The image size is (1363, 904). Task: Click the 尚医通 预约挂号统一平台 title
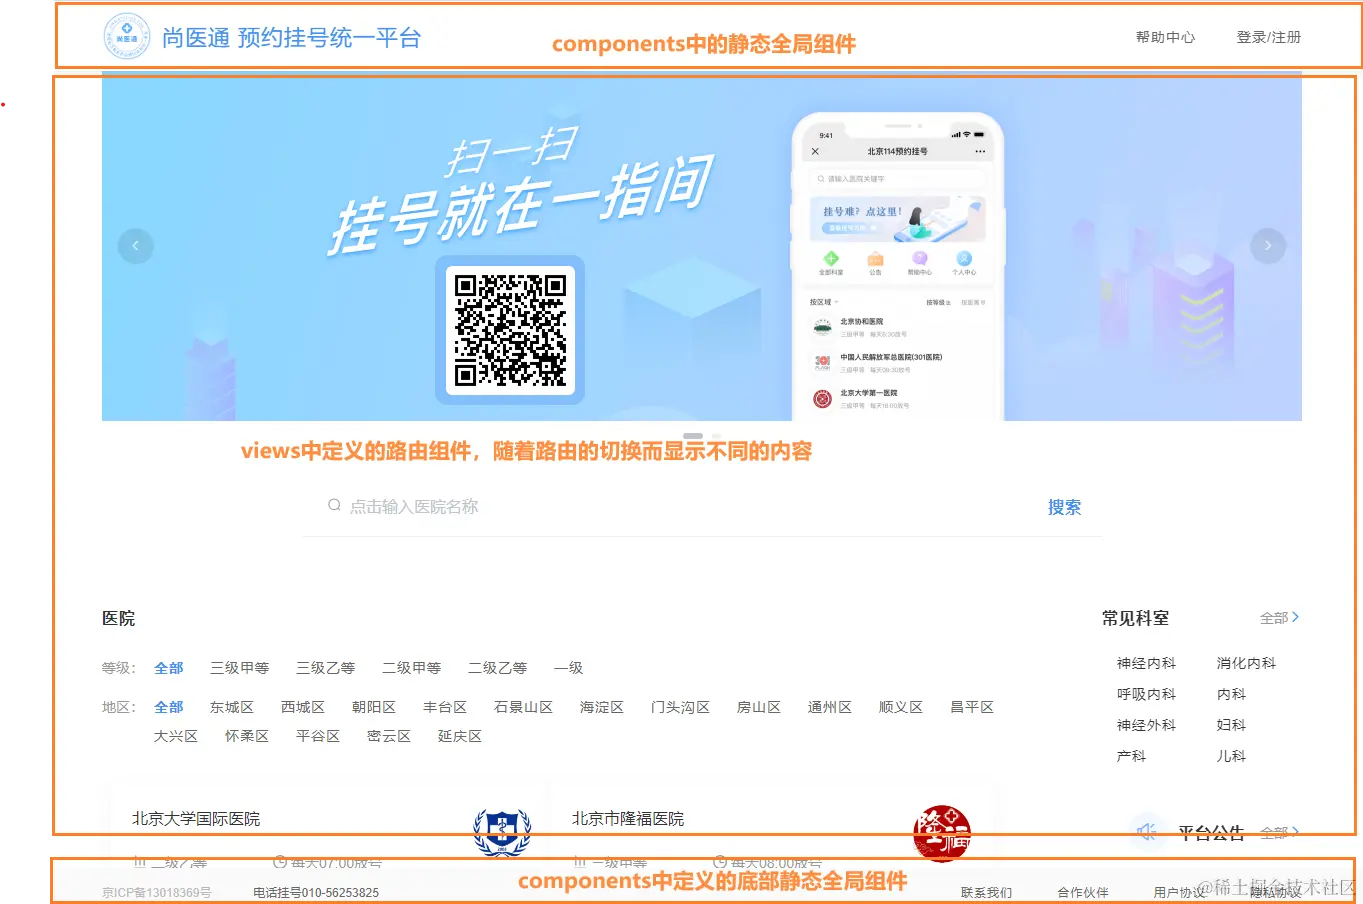coord(291,38)
